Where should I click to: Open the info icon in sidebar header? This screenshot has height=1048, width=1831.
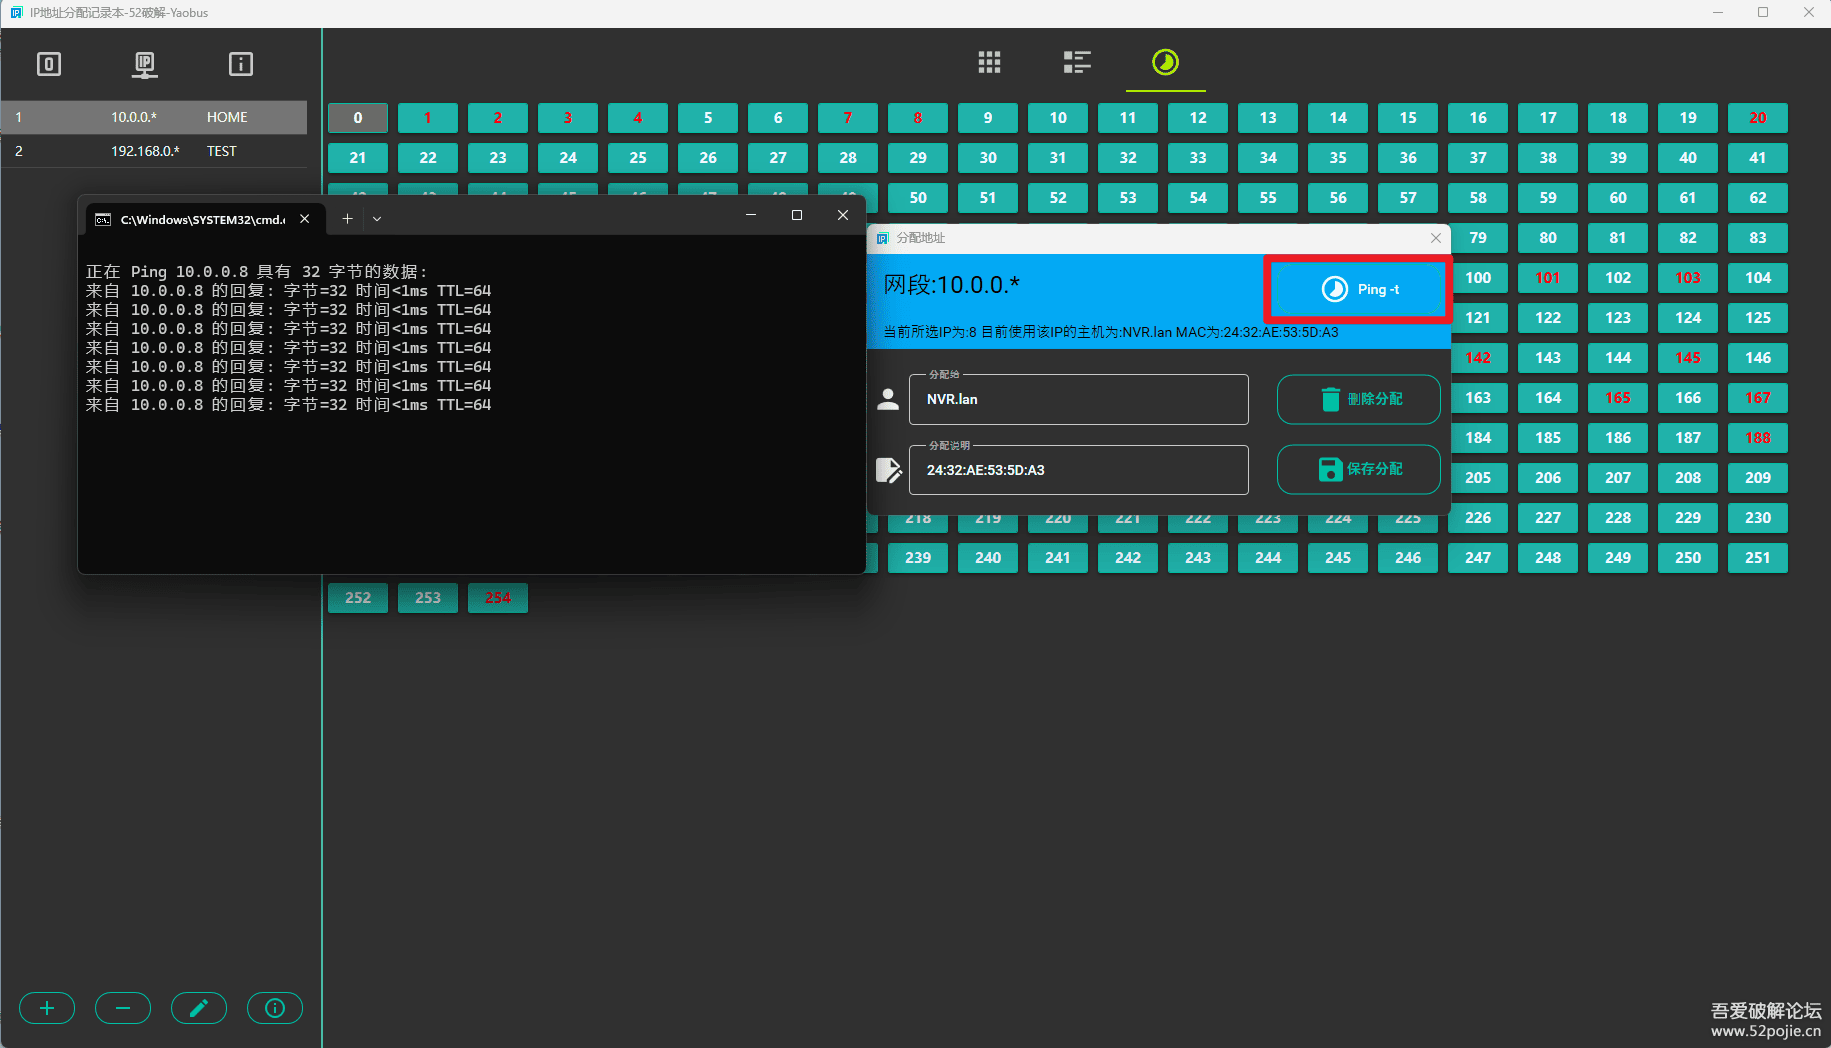(x=241, y=65)
